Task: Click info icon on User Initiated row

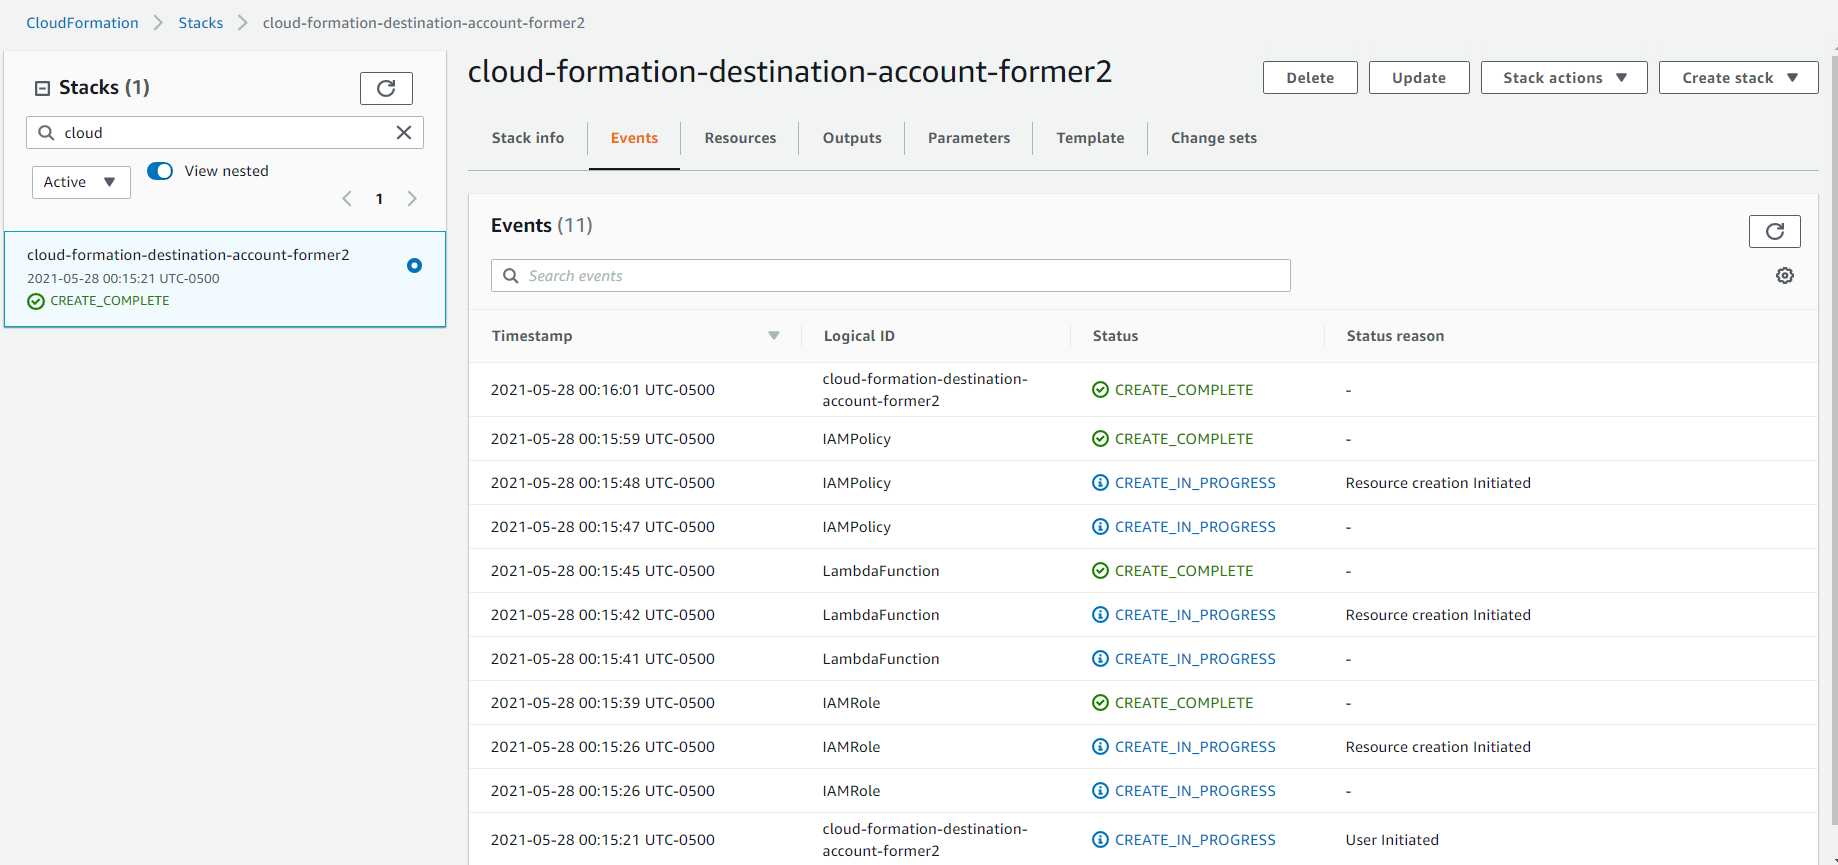Action: pyautogui.click(x=1100, y=840)
